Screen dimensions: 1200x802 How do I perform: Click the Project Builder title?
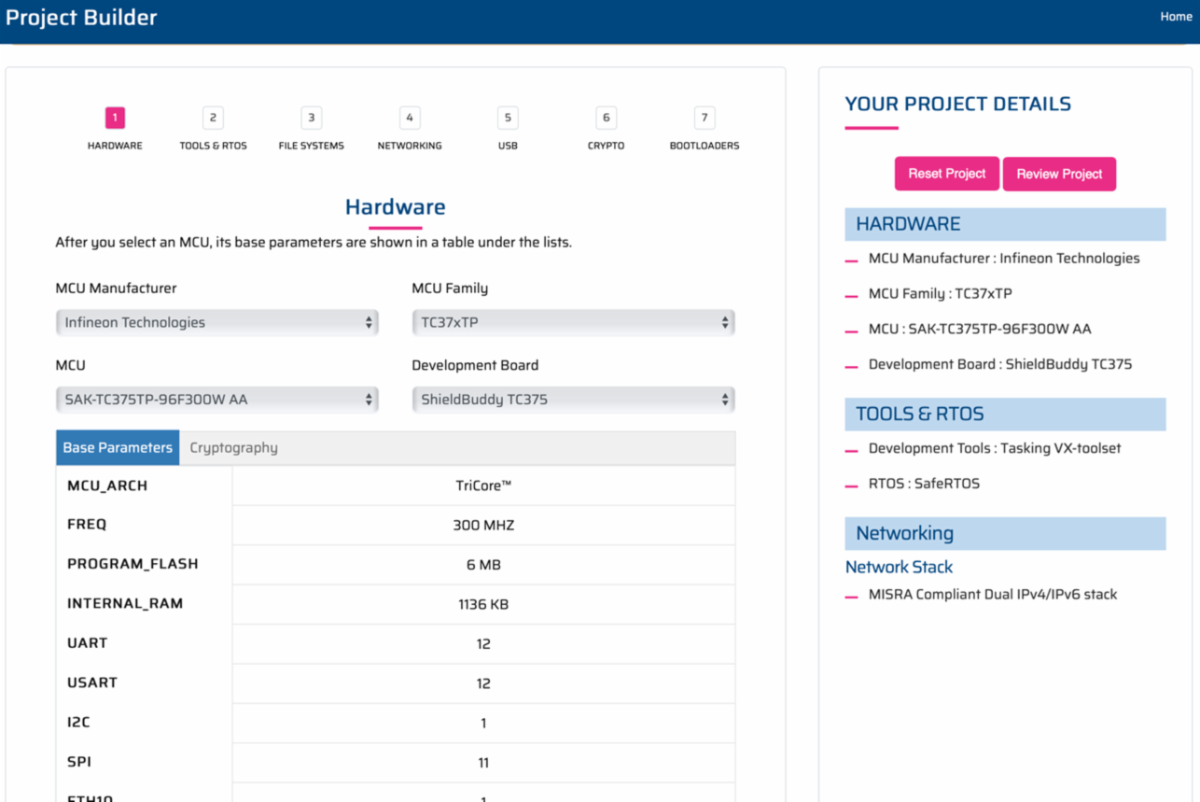(x=82, y=18)
